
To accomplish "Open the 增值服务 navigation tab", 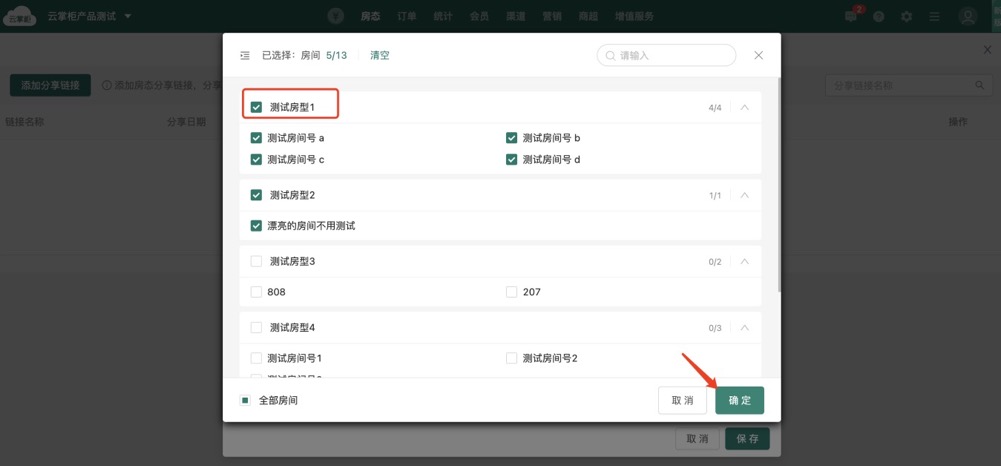I will pos(634,17).
